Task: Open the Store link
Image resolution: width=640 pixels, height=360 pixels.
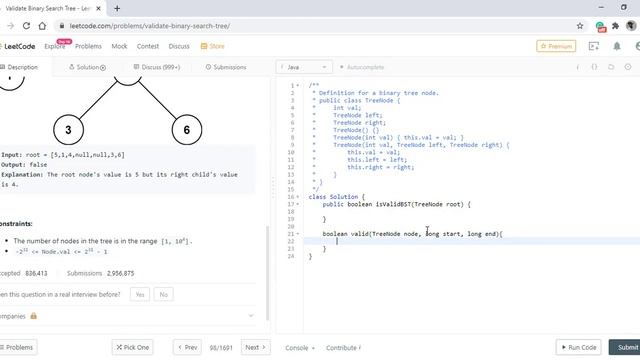Action: pyautogui.click(x=213, y=46)
